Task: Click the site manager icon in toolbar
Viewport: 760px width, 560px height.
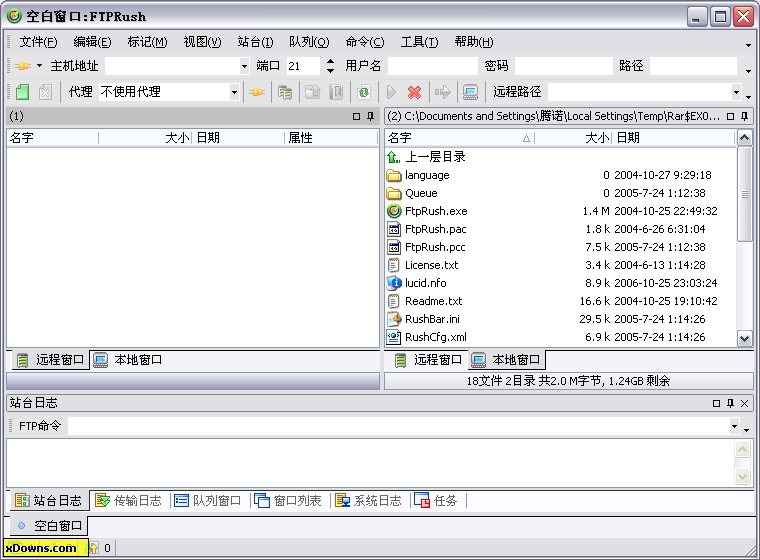Action: [285, 92]
